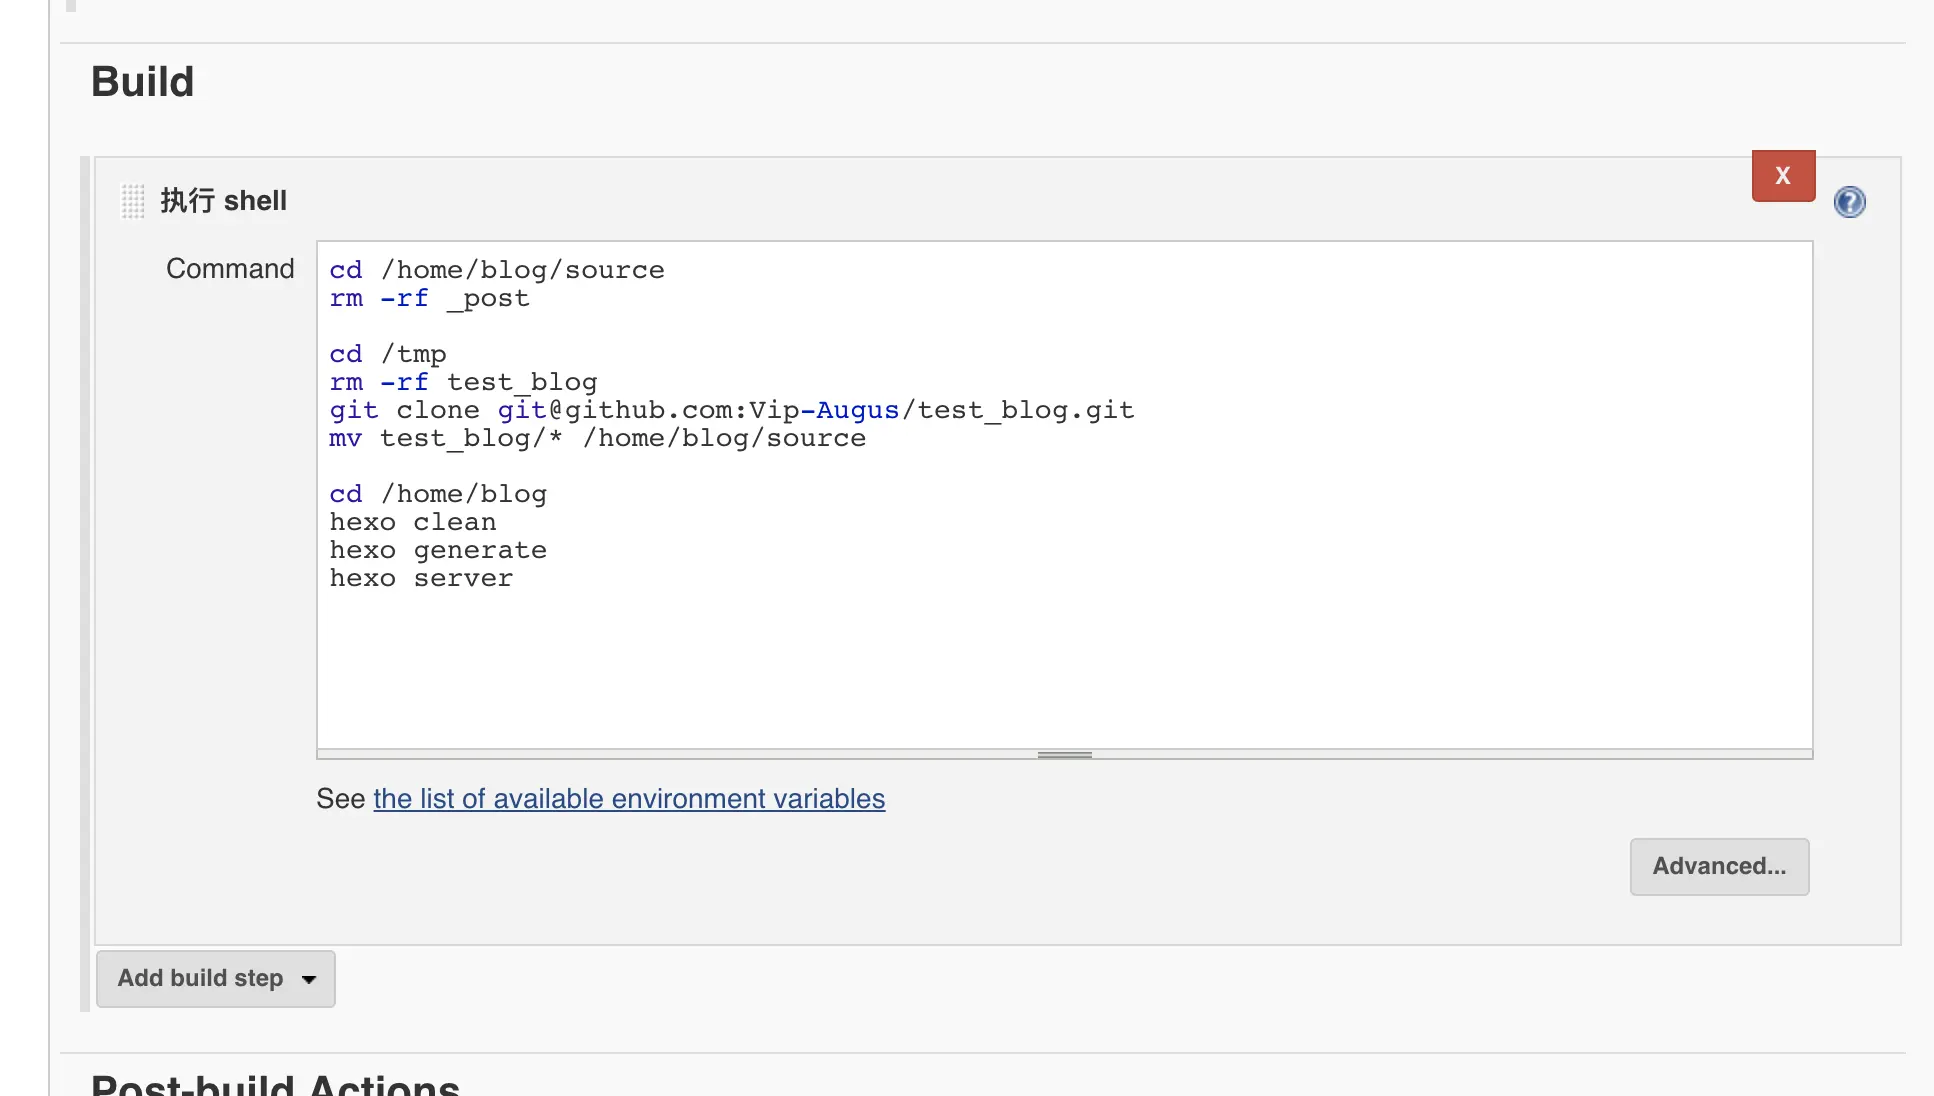Open help for the shell build step

point(1849,202)
